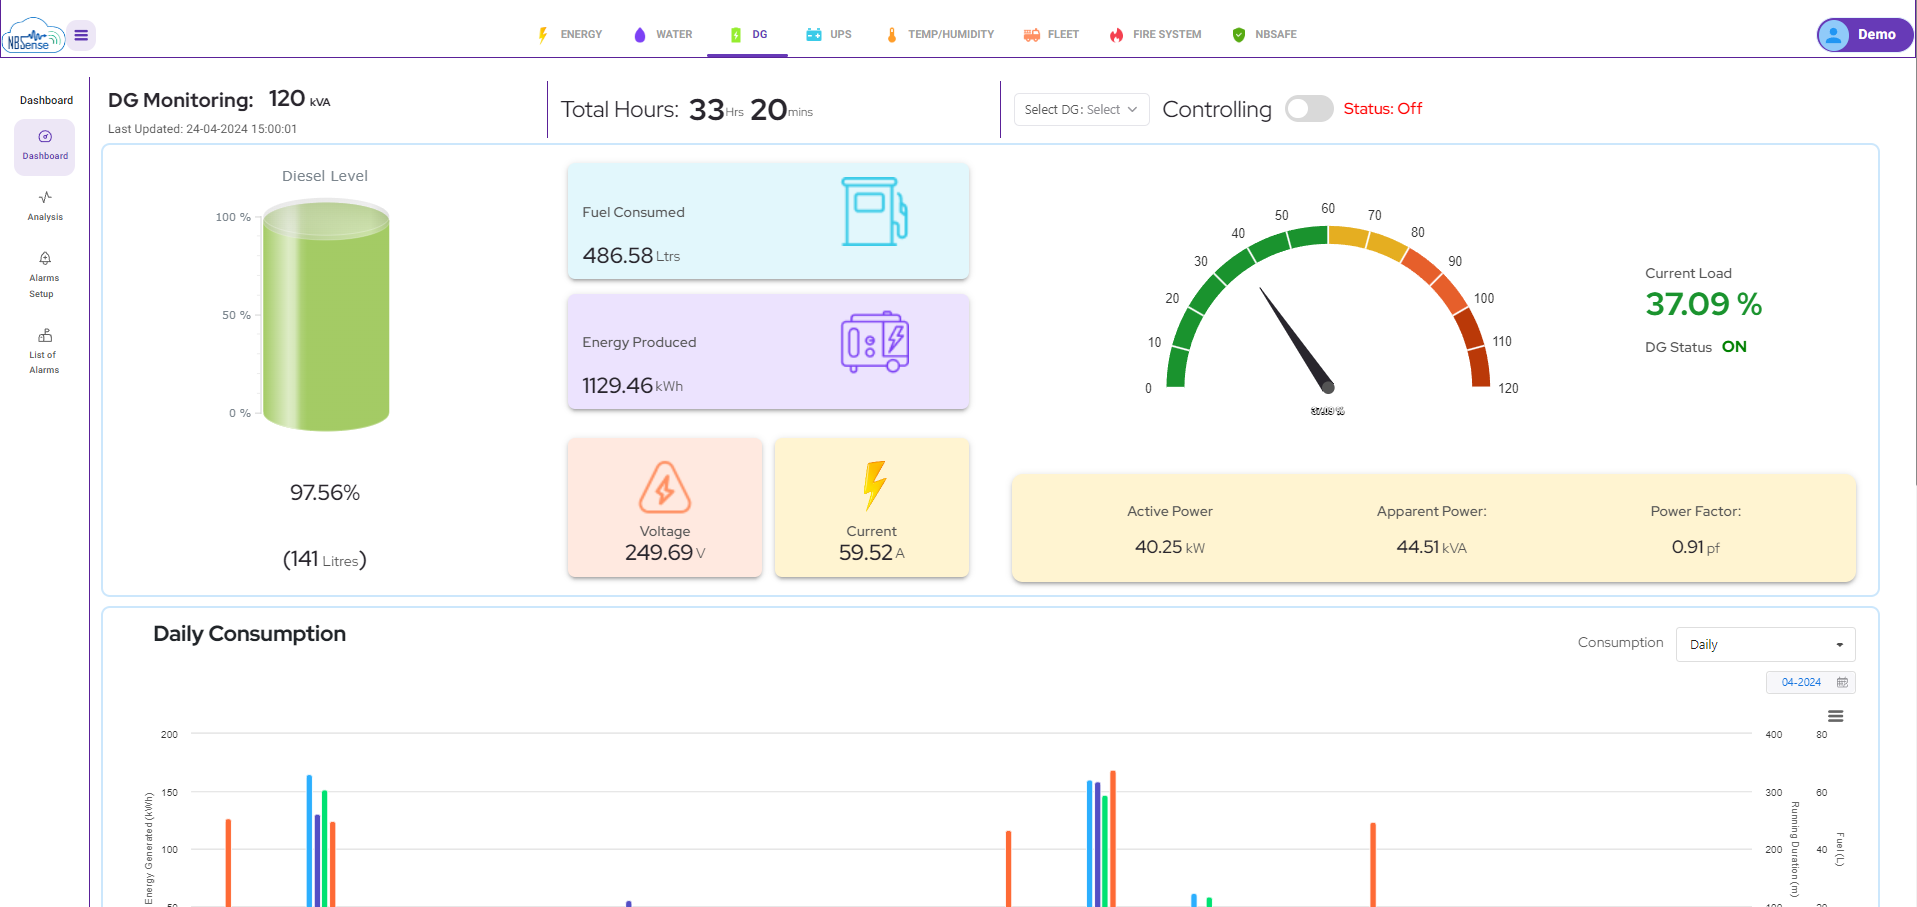The width and height of the screenshot is (1917, 907).
Task: Click the DG Status ON label
Action: pos(1696,347)
